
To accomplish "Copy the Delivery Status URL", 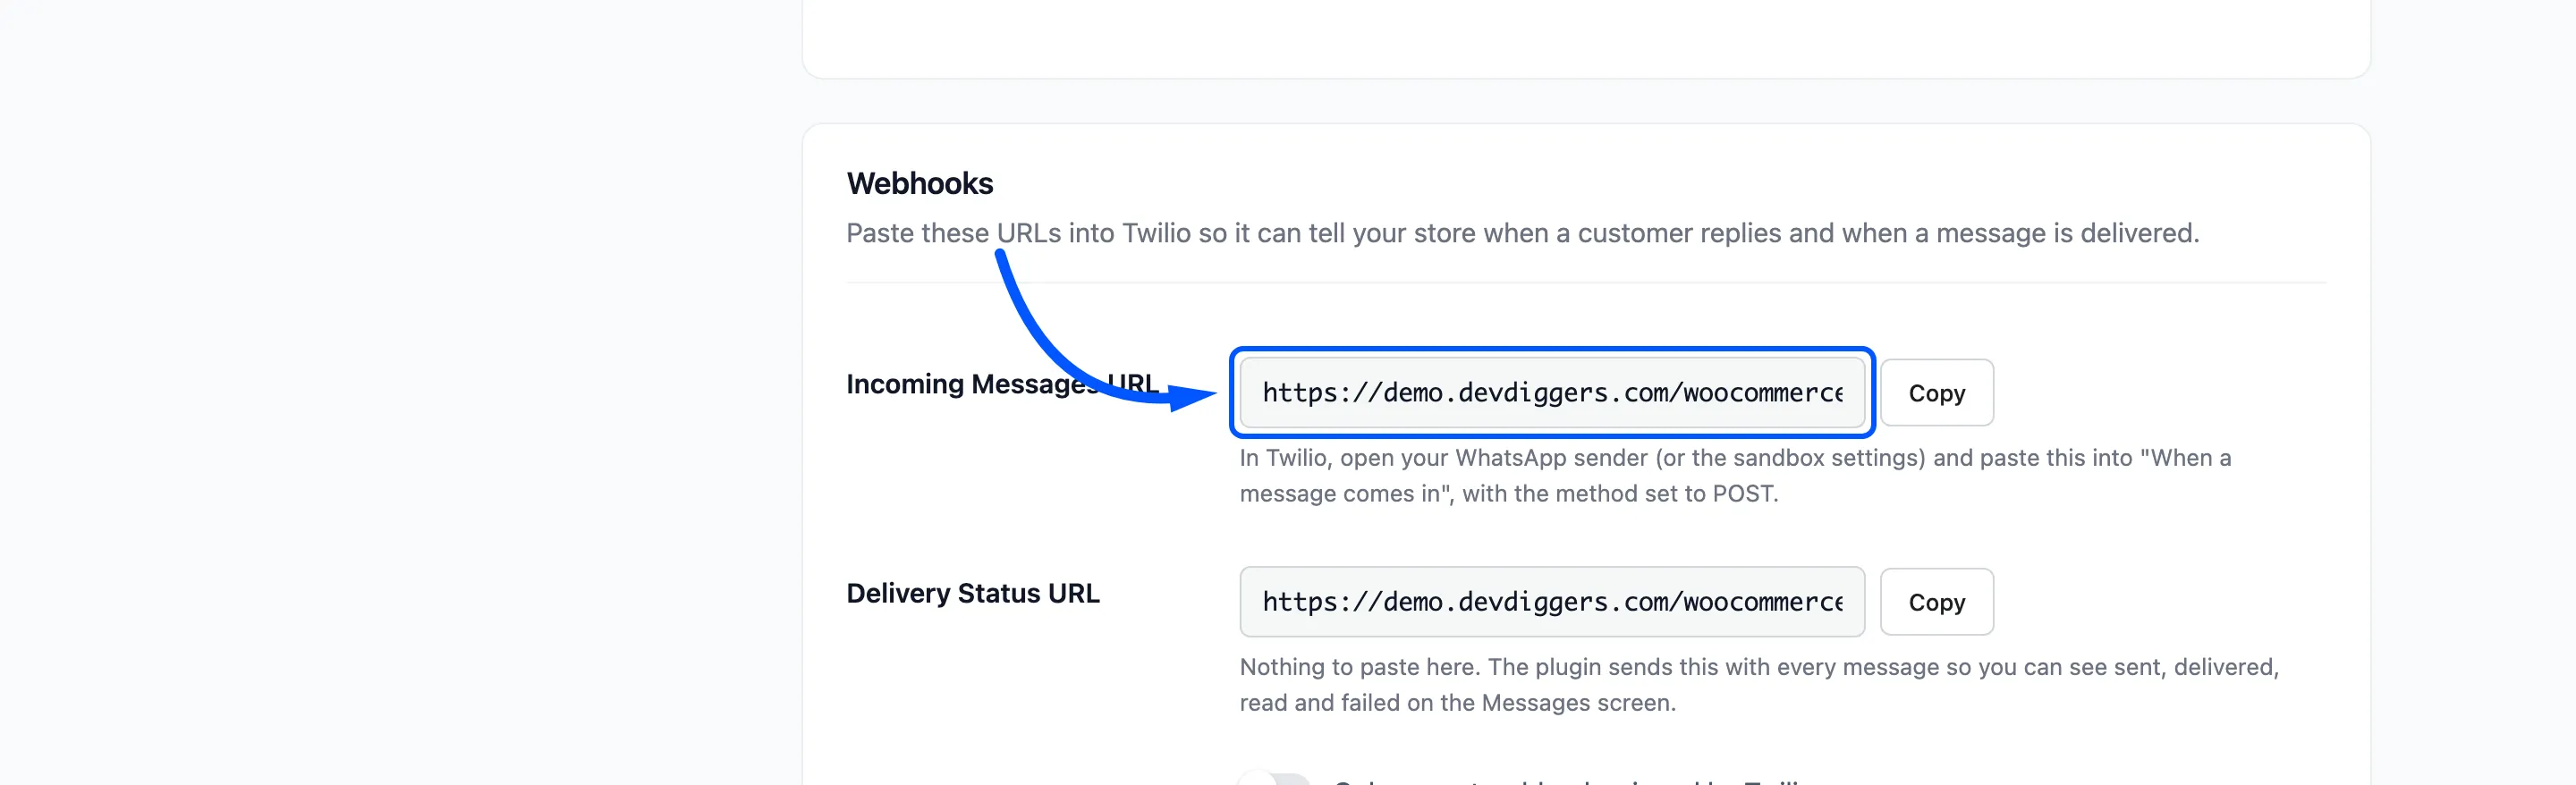I will 1936,601.
